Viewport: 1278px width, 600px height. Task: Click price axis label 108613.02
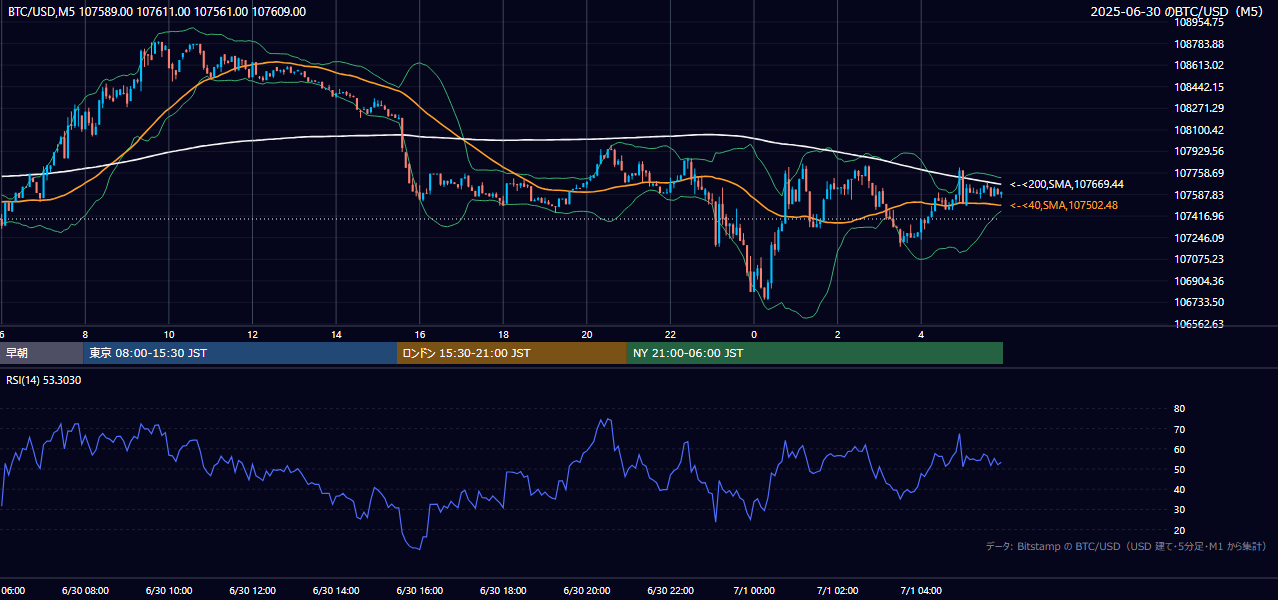(1199, 65)
